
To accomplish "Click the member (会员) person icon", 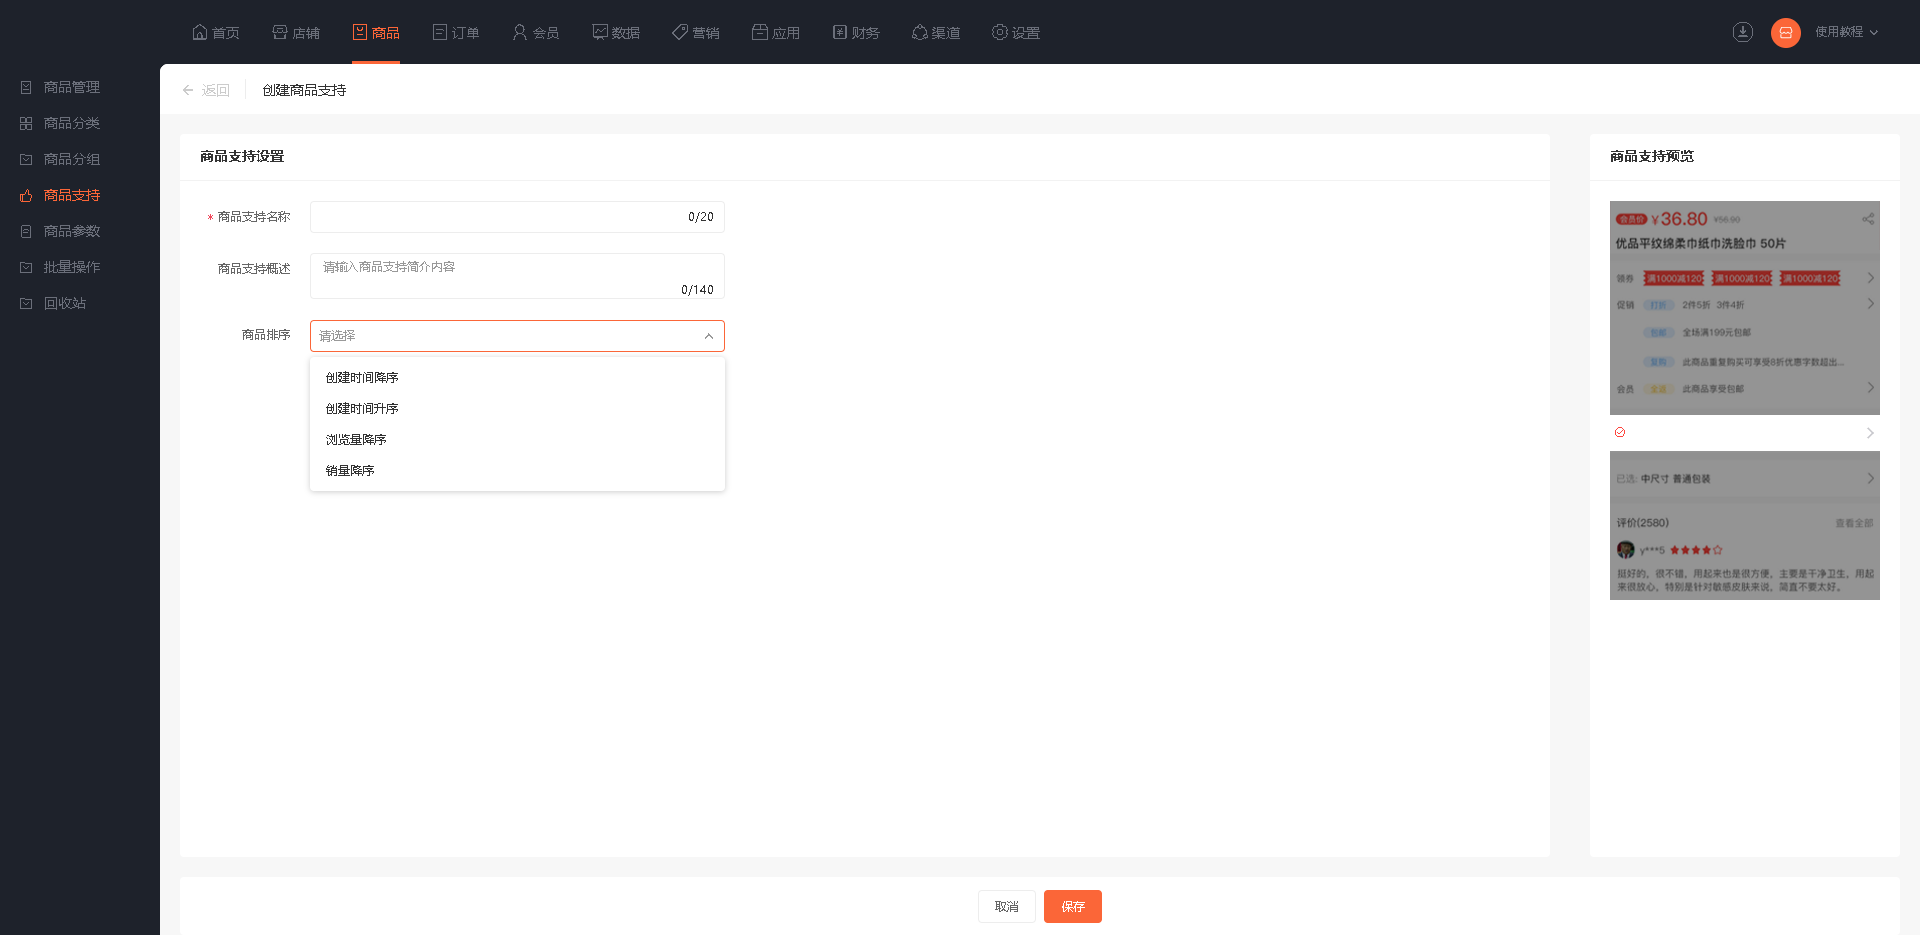I will pyautogui.click(x=520, y=32).
